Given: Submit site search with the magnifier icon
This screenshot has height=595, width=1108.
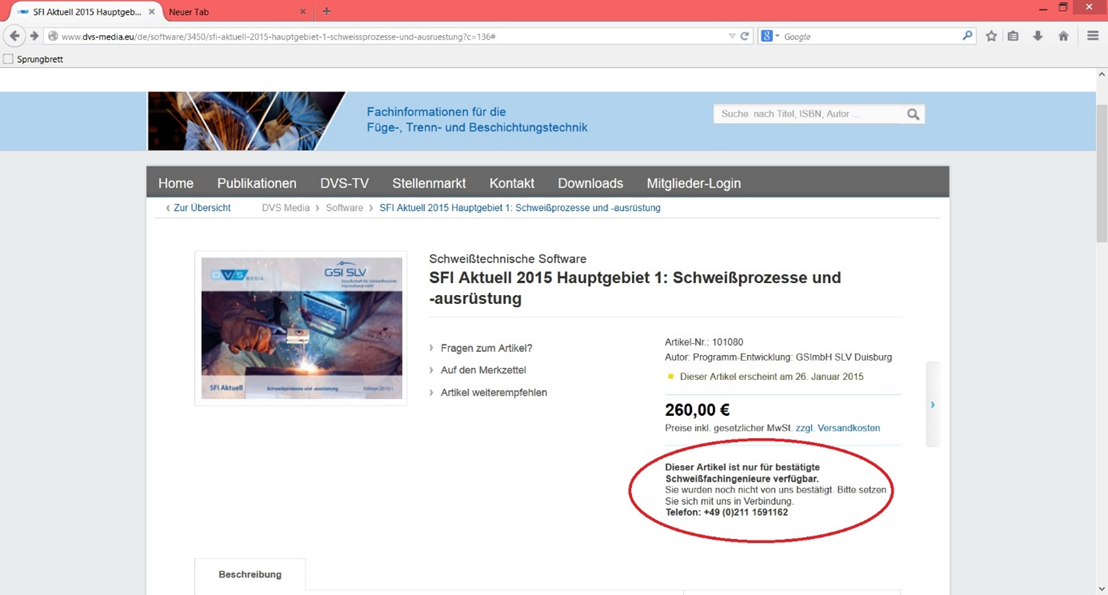Looking at the screenshot, I should [913, 114].
